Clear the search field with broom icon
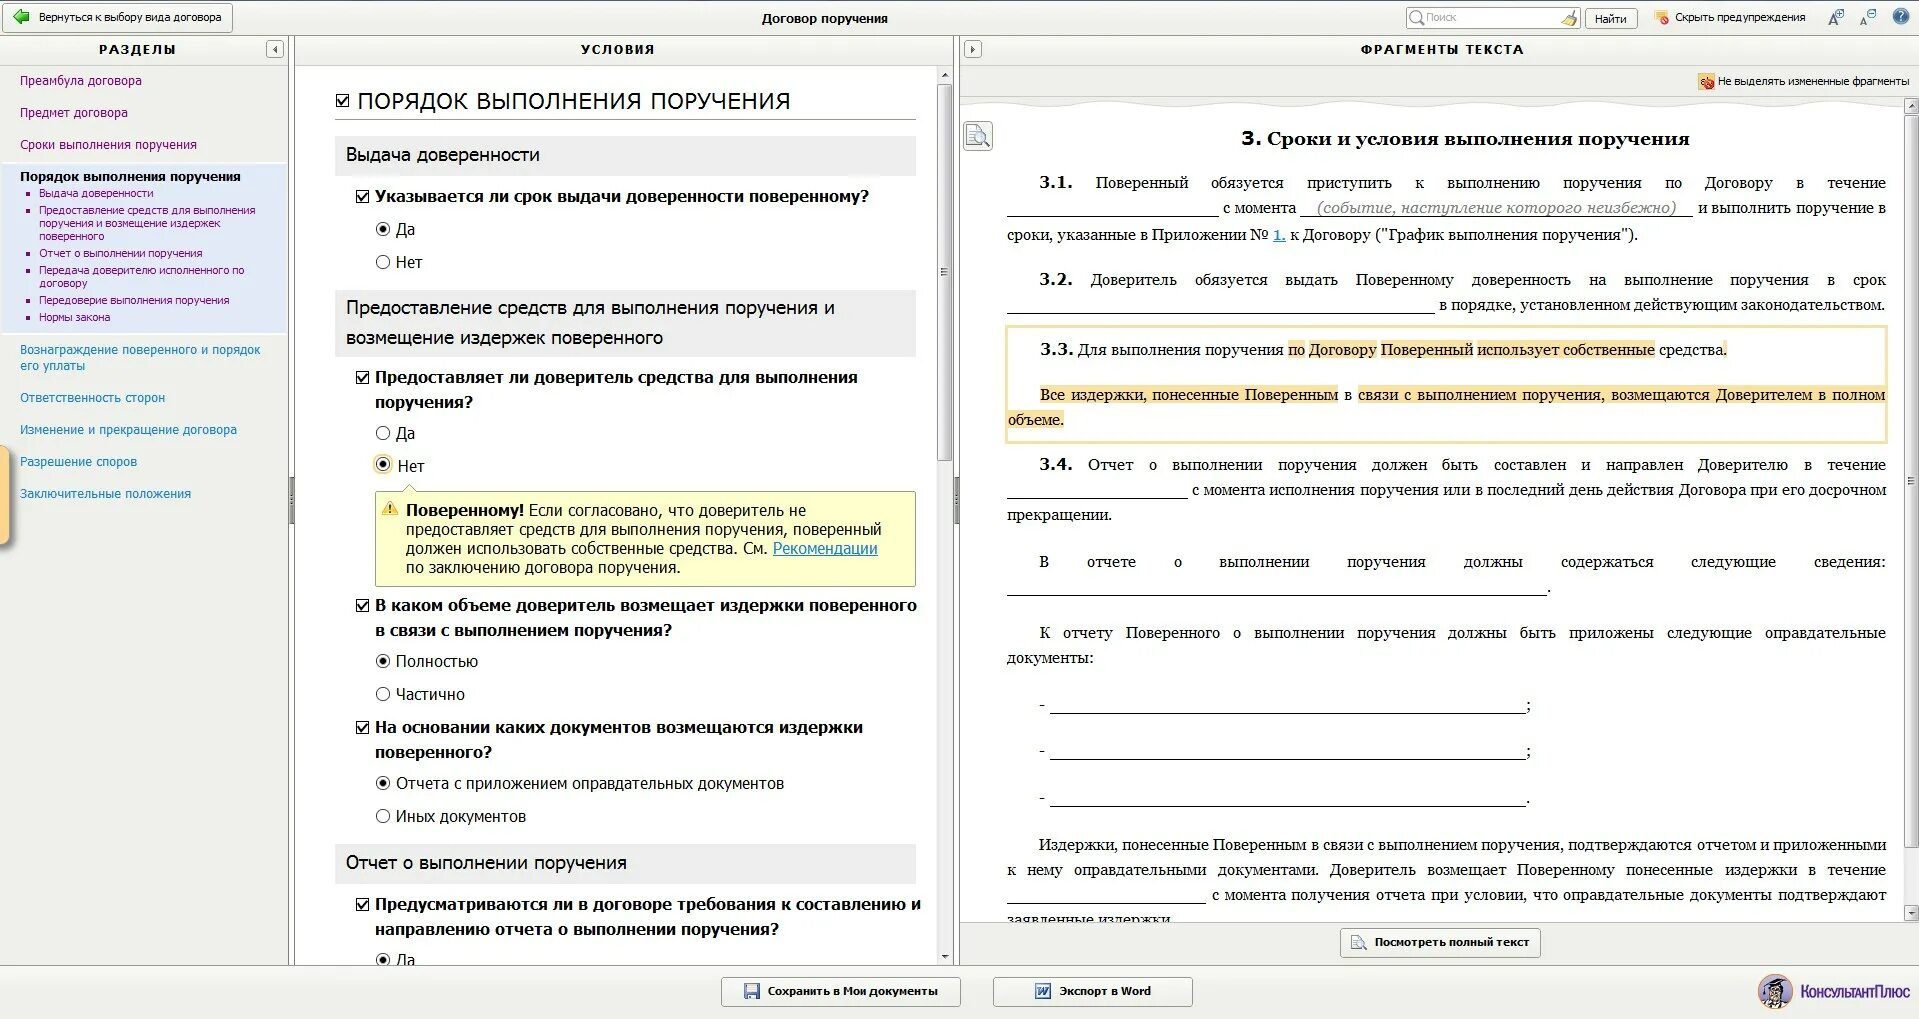 1569,18
